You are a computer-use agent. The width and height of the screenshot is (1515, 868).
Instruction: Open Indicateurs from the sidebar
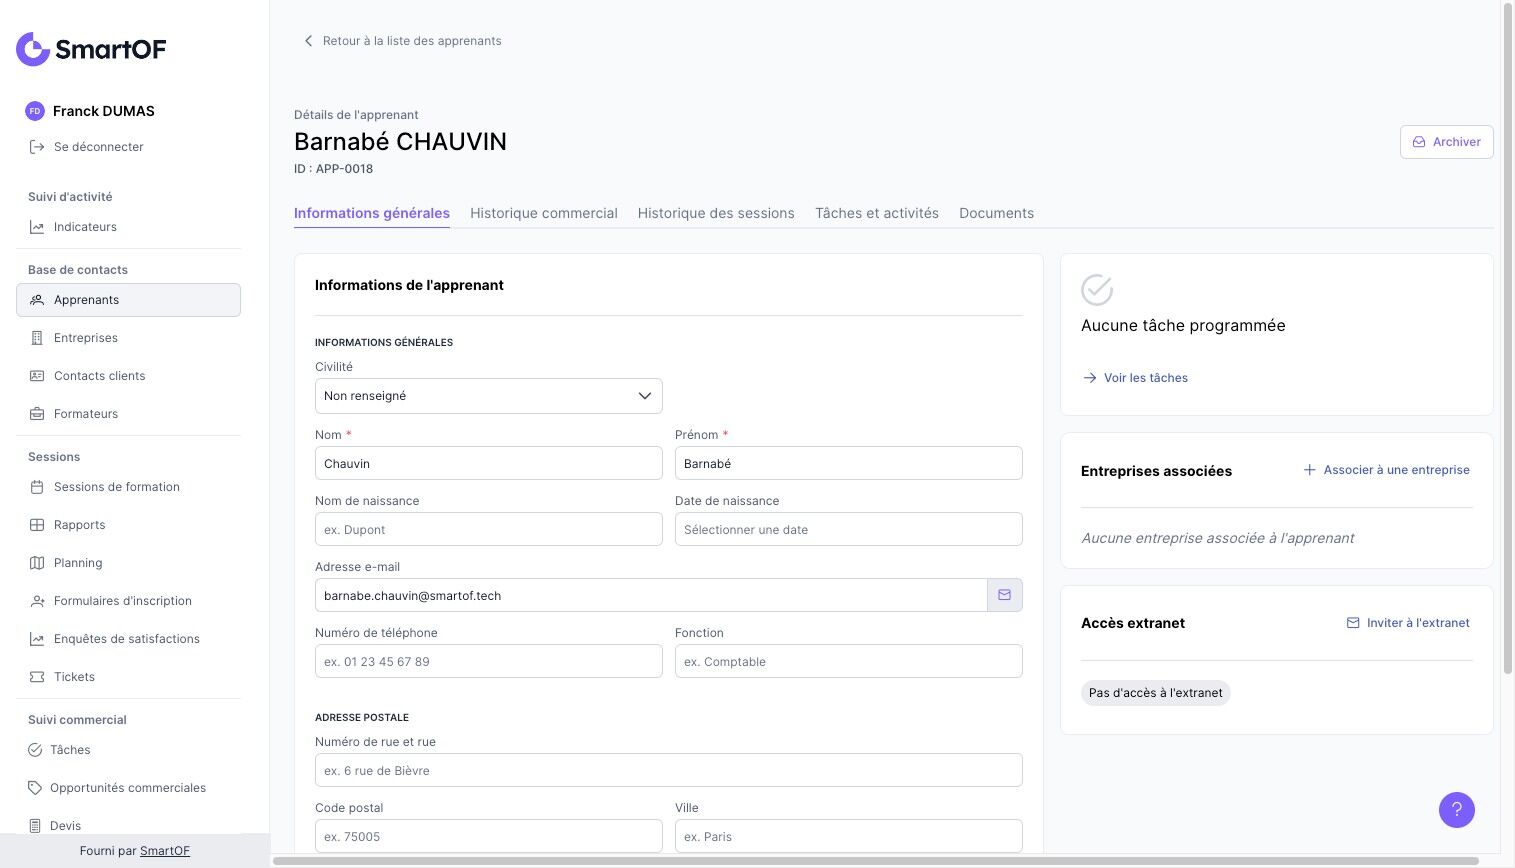pyautogui.click(x=85, y=227)
